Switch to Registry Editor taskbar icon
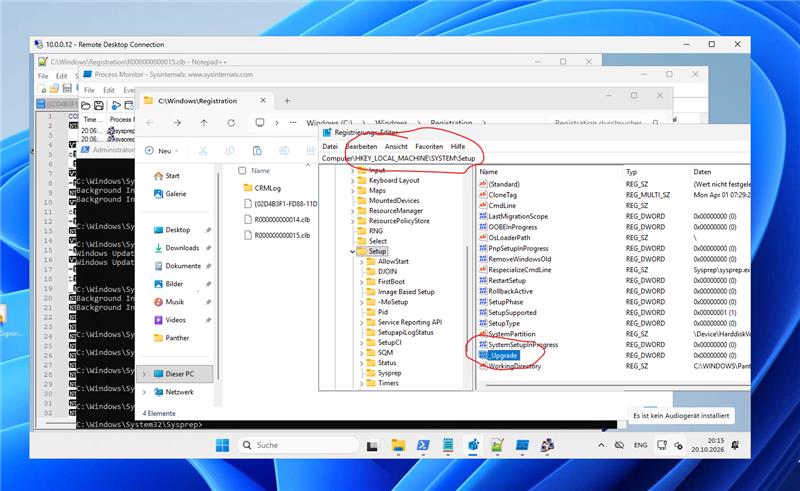Screen dimensions: 800x491 (473, 445)
